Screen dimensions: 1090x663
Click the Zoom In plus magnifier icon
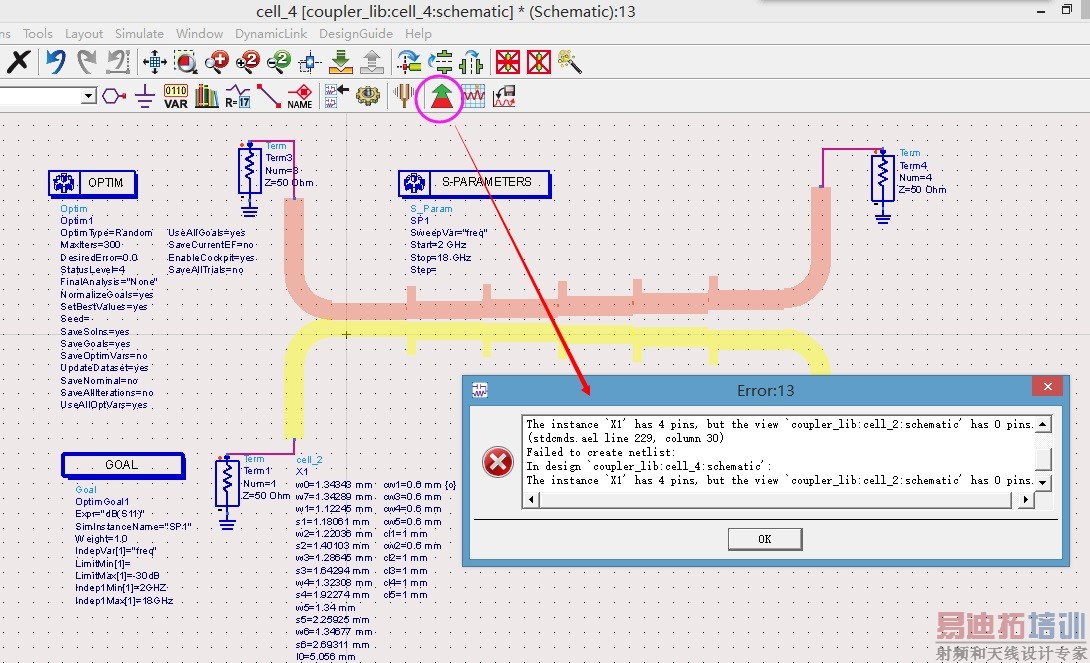pos(217,62)
